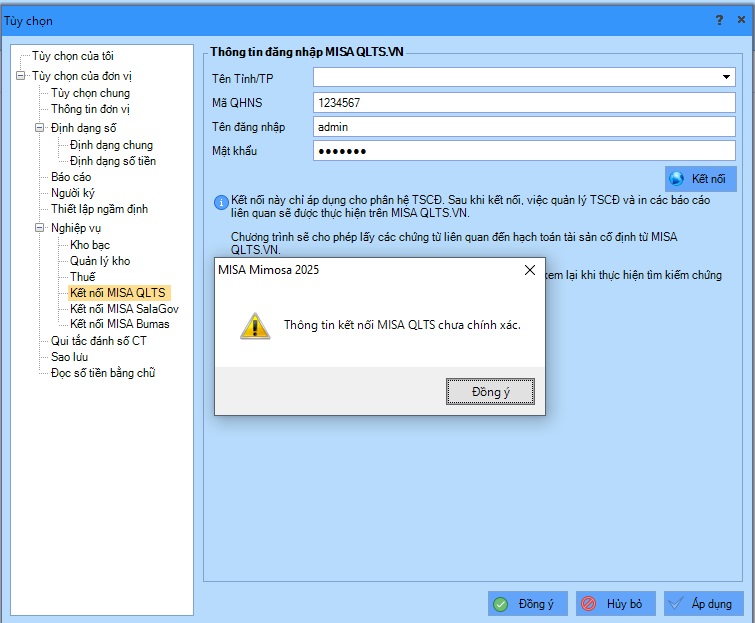
Task: Click the green checkmark icon on the bottom Đồng ý button
Action: 501,604
